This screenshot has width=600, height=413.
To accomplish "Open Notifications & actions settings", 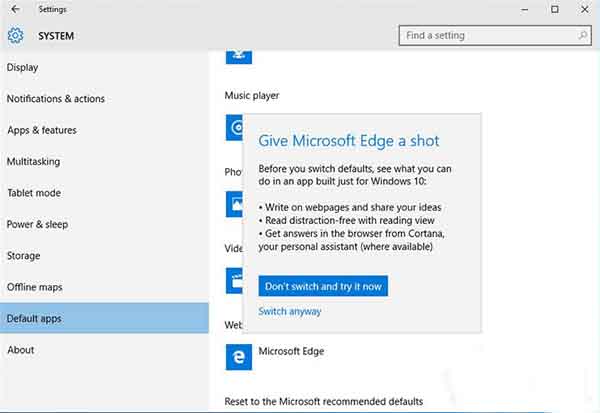I will click(x=55, y=99).
